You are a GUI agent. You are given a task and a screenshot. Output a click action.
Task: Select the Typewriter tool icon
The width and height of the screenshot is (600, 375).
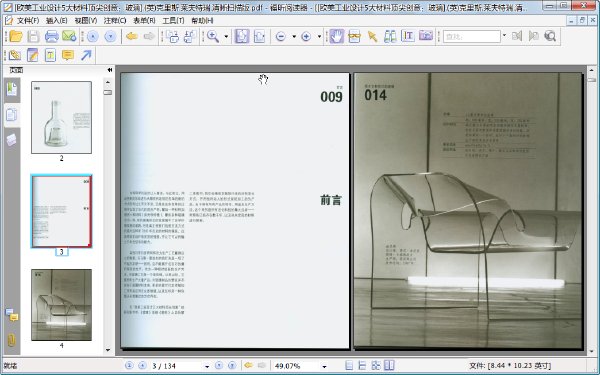click(x=50, y=55)
